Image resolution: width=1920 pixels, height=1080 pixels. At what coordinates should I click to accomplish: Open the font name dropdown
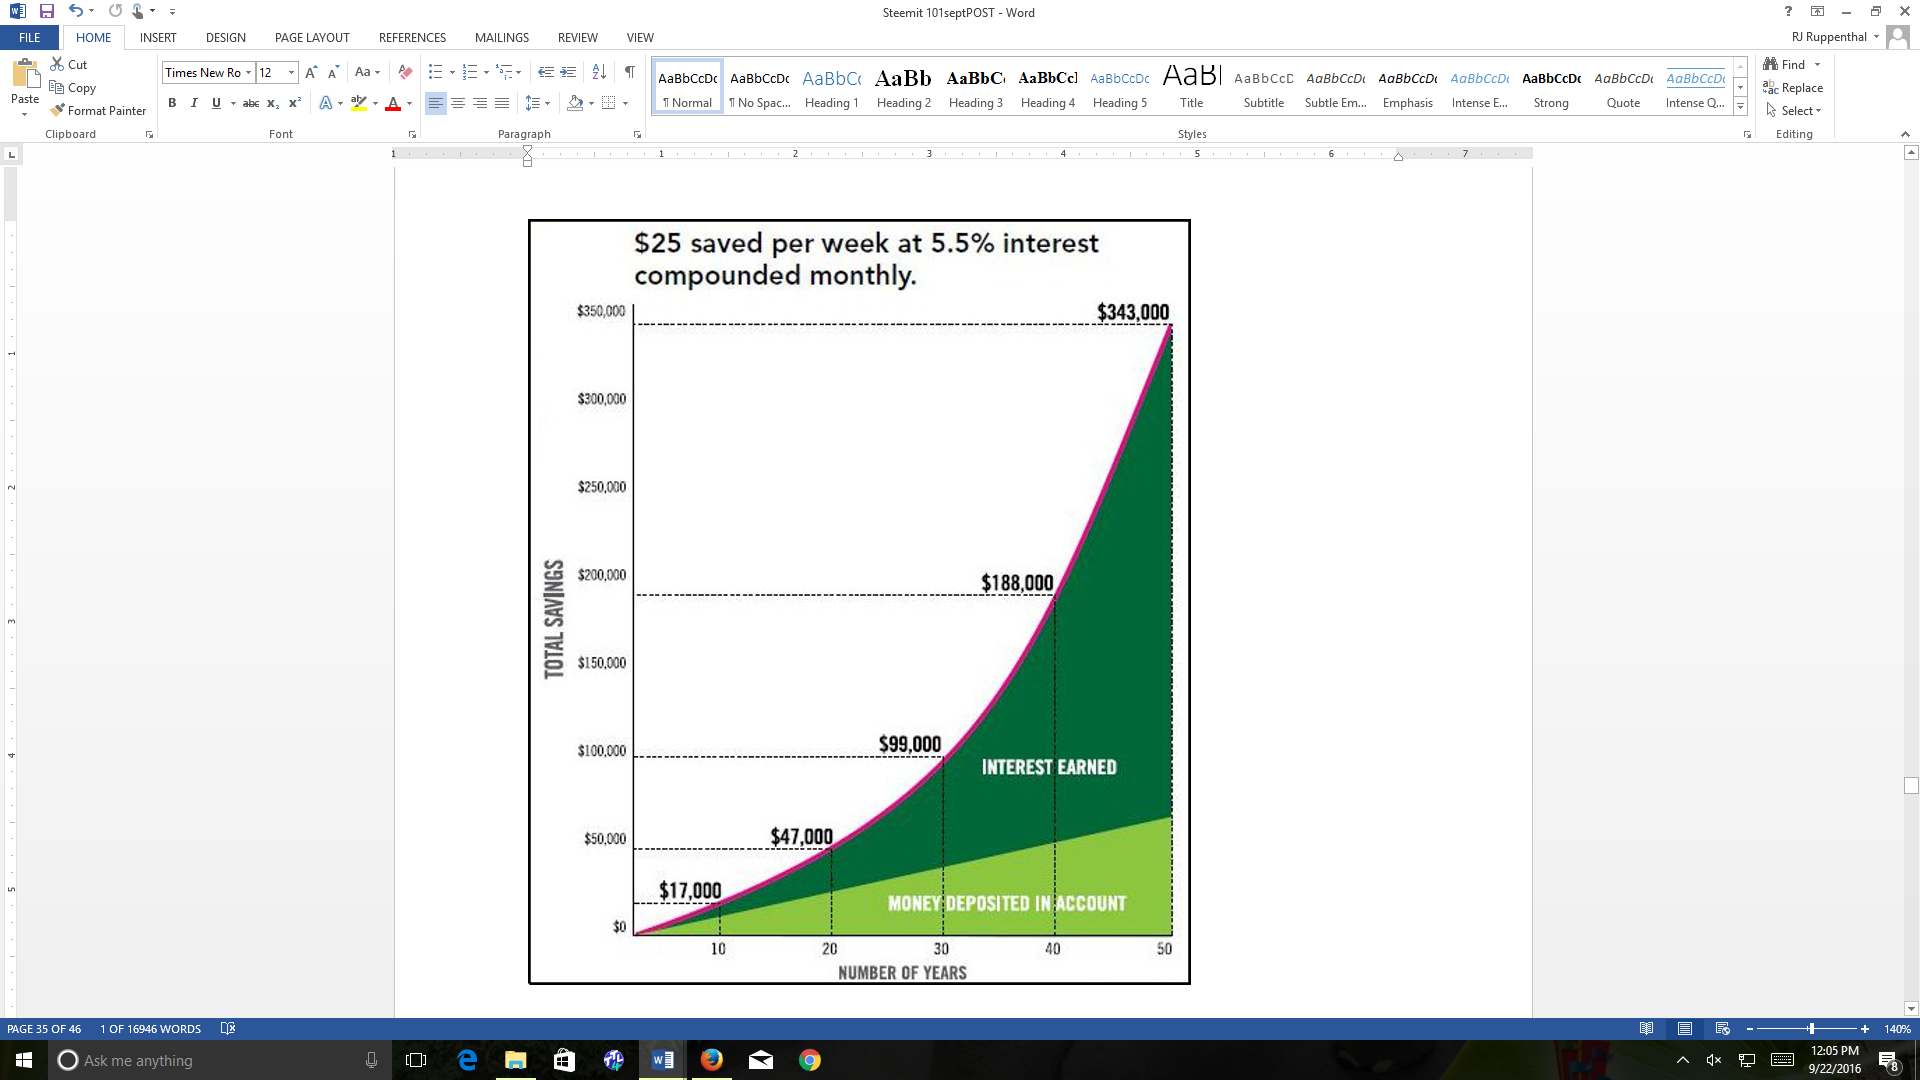248,72
